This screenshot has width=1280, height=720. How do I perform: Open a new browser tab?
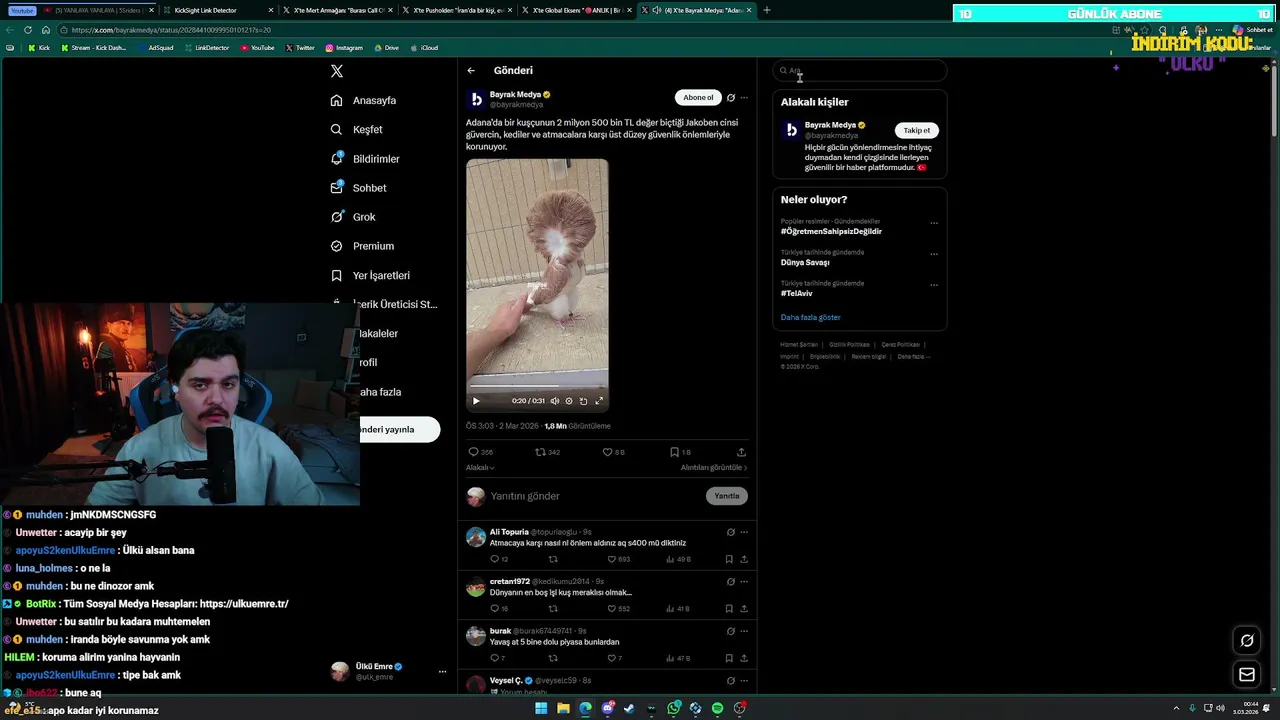click(767, 10)
